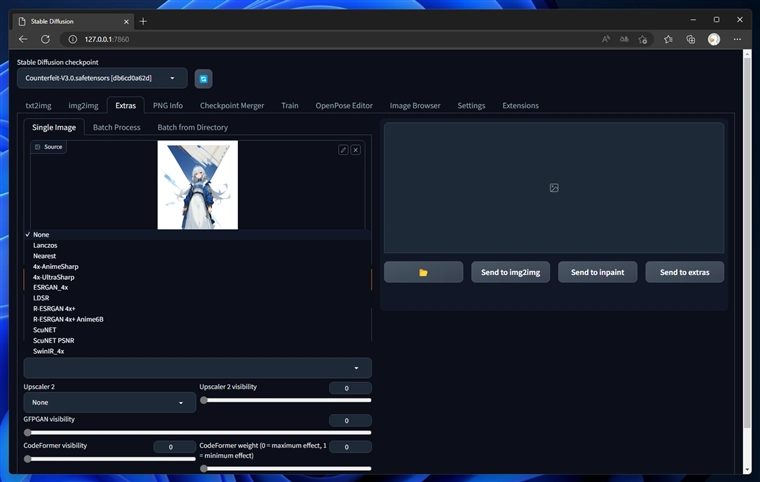The image size is (760, 482).
Task: Click Send to img2img button
Action: tap(510, 272)
